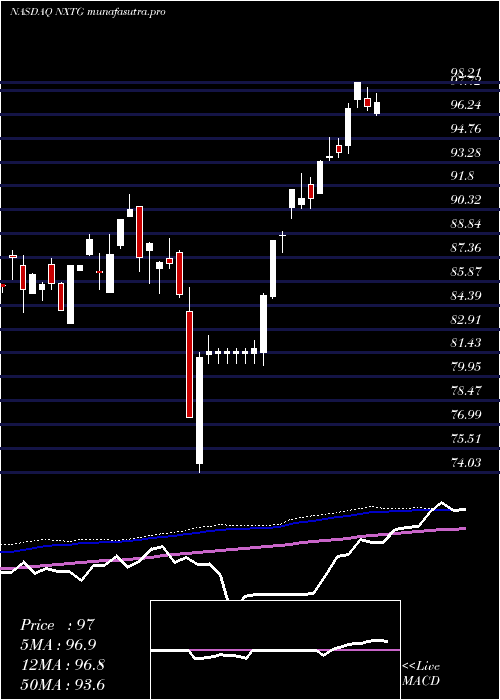Select the 75.51 price axis label
The width and height of the screenshot is (500, 700).
[x=466, y=439]
